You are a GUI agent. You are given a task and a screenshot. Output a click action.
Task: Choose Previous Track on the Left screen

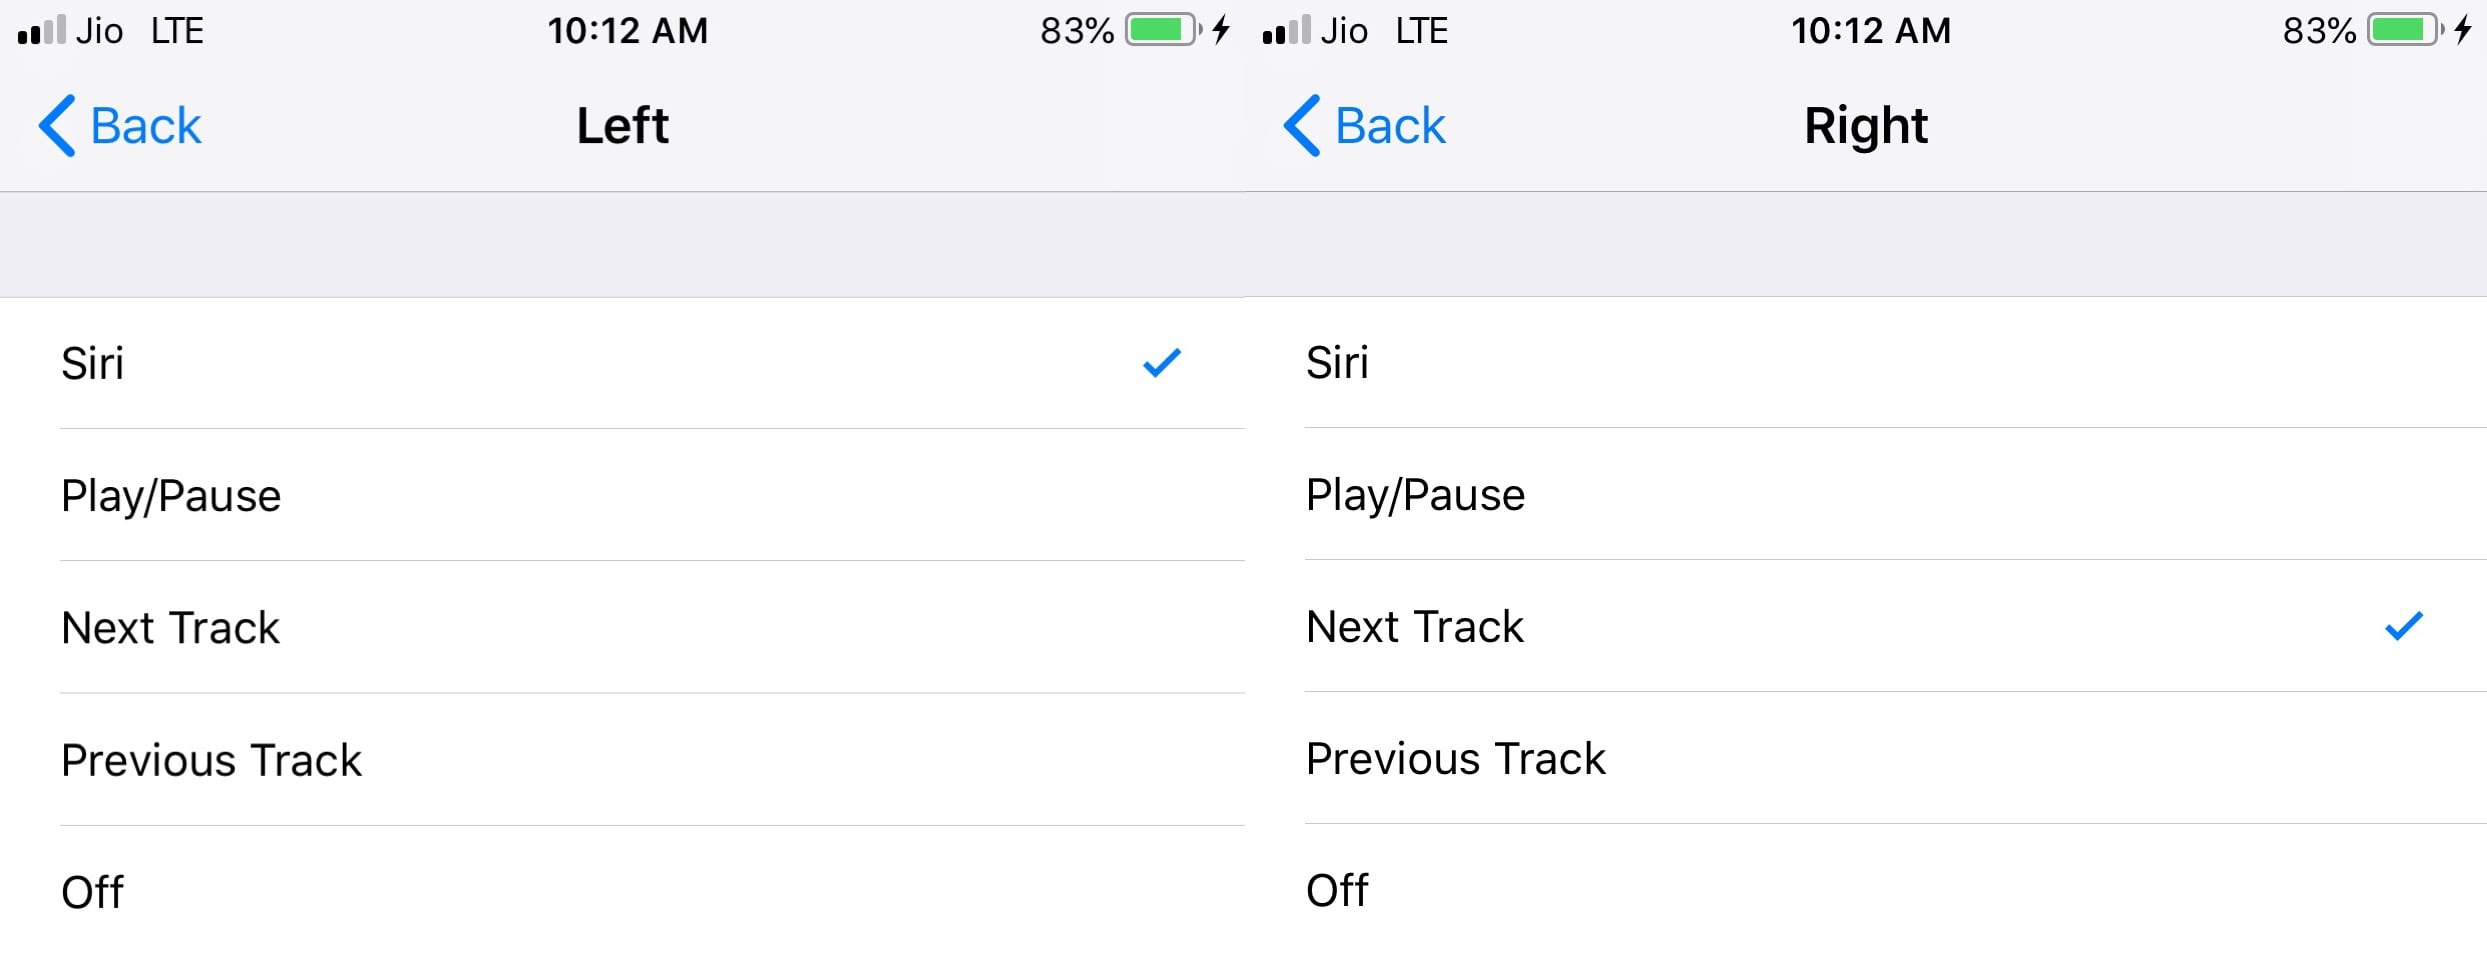pos(622,760)
